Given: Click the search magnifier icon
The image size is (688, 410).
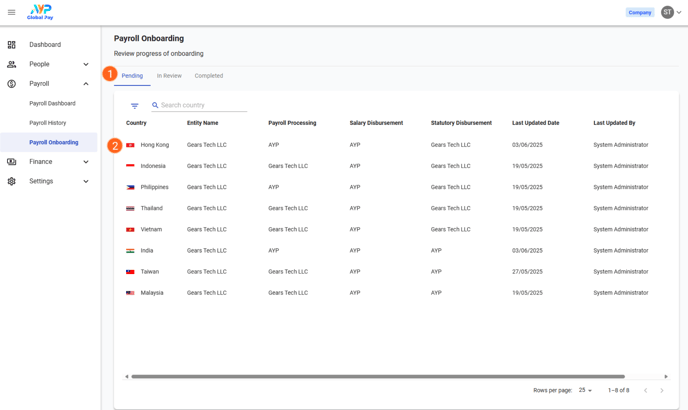Looking at the screenshot, I should 155,105.
